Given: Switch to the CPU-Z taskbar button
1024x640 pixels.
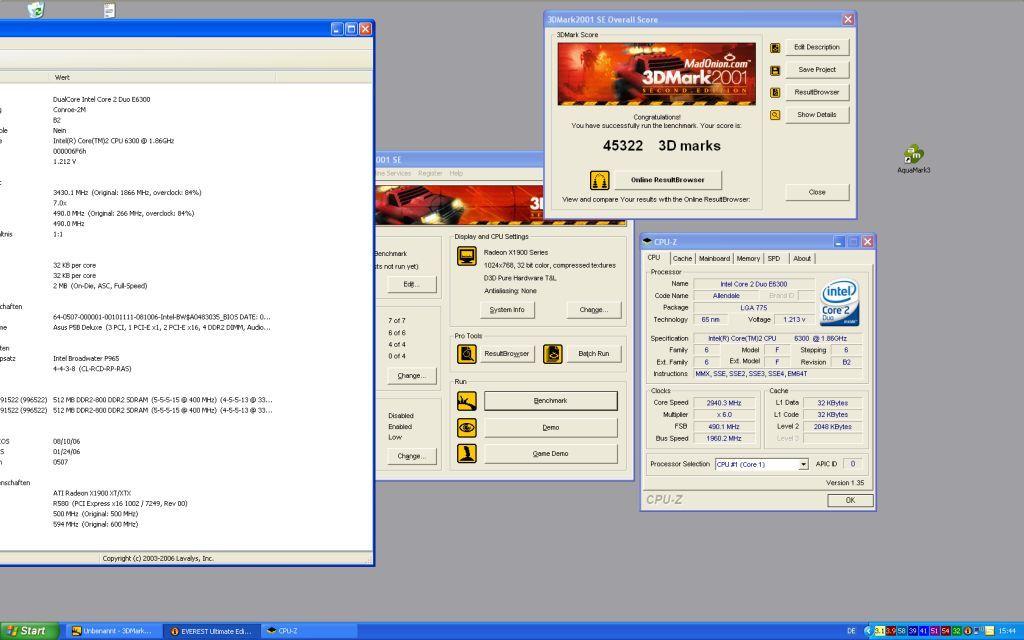Looking at the screenshot, I should (x=310, y=631).
